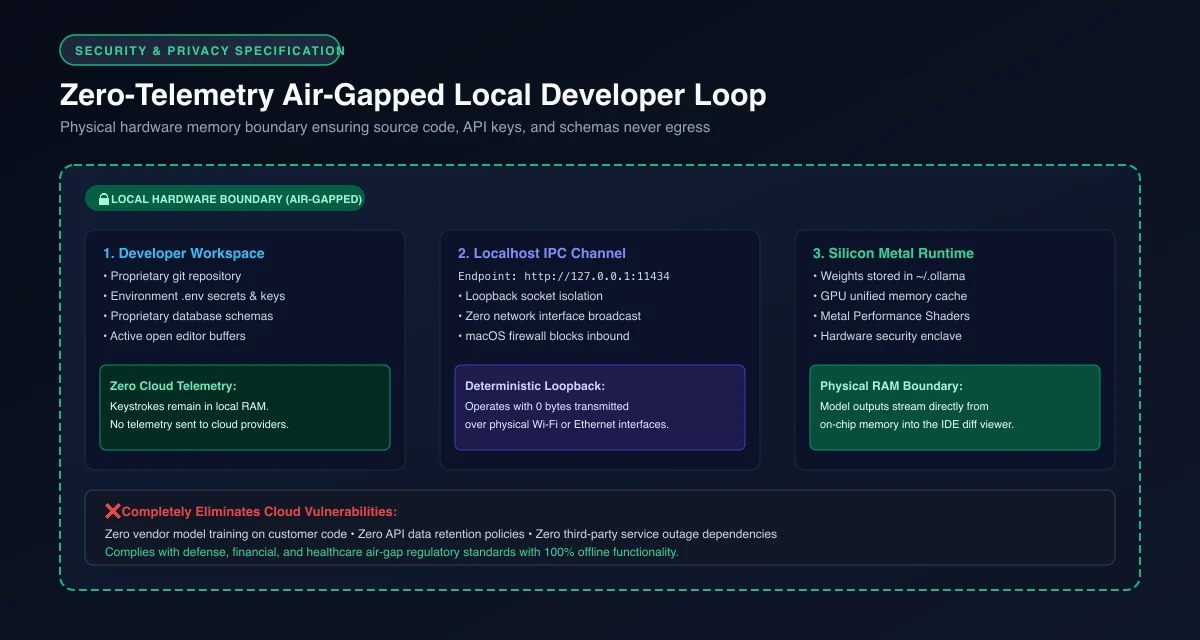Click the "Deterministic Loopback:" heading
1200x640 pixels.
(x=535, y=386)
